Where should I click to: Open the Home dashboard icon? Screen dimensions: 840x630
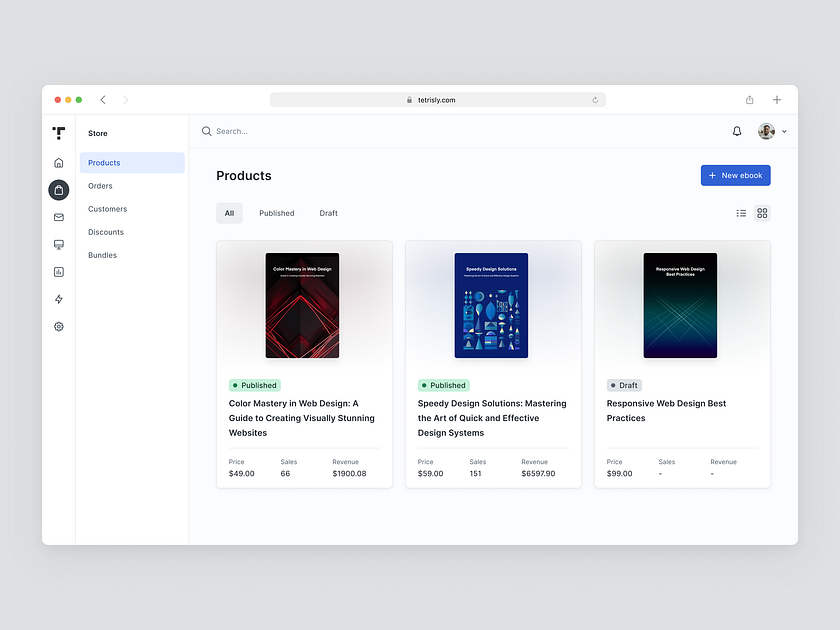[58, 161]
